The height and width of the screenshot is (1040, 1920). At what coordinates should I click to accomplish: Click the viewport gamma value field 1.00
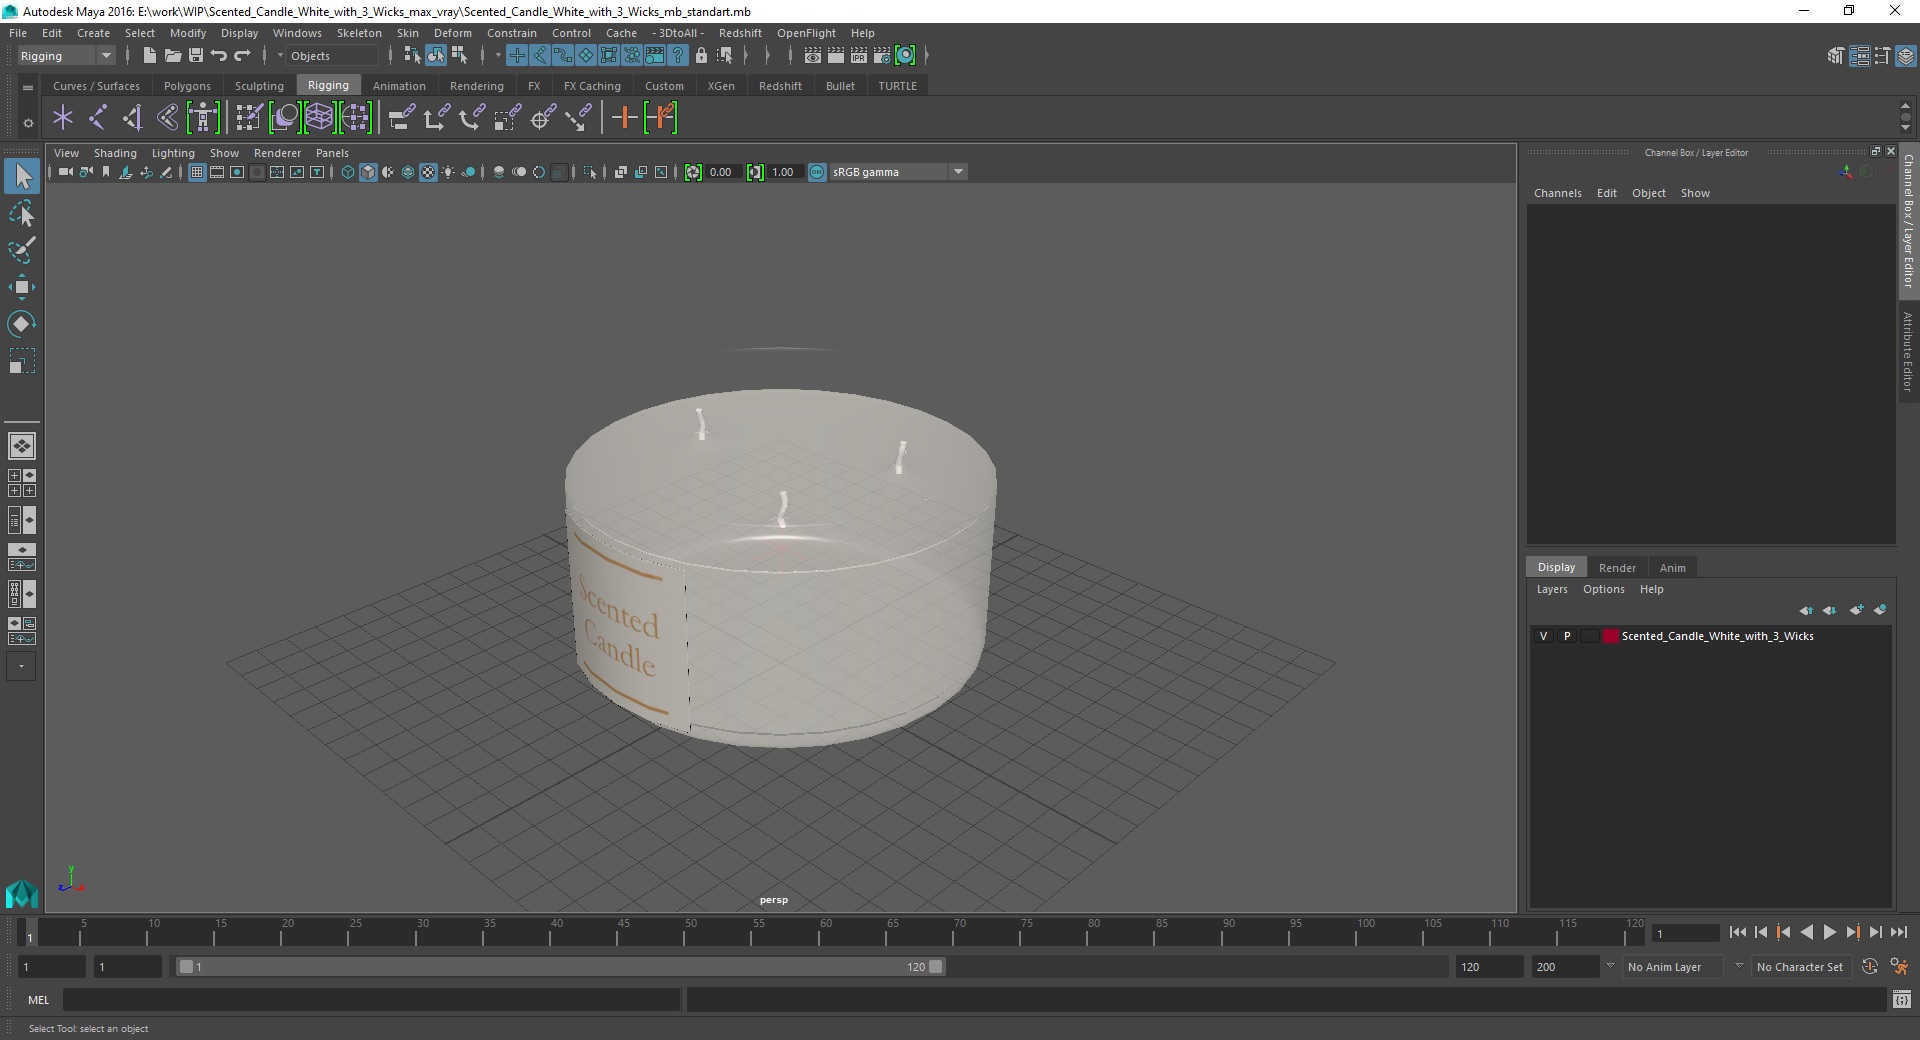(784, 172)
